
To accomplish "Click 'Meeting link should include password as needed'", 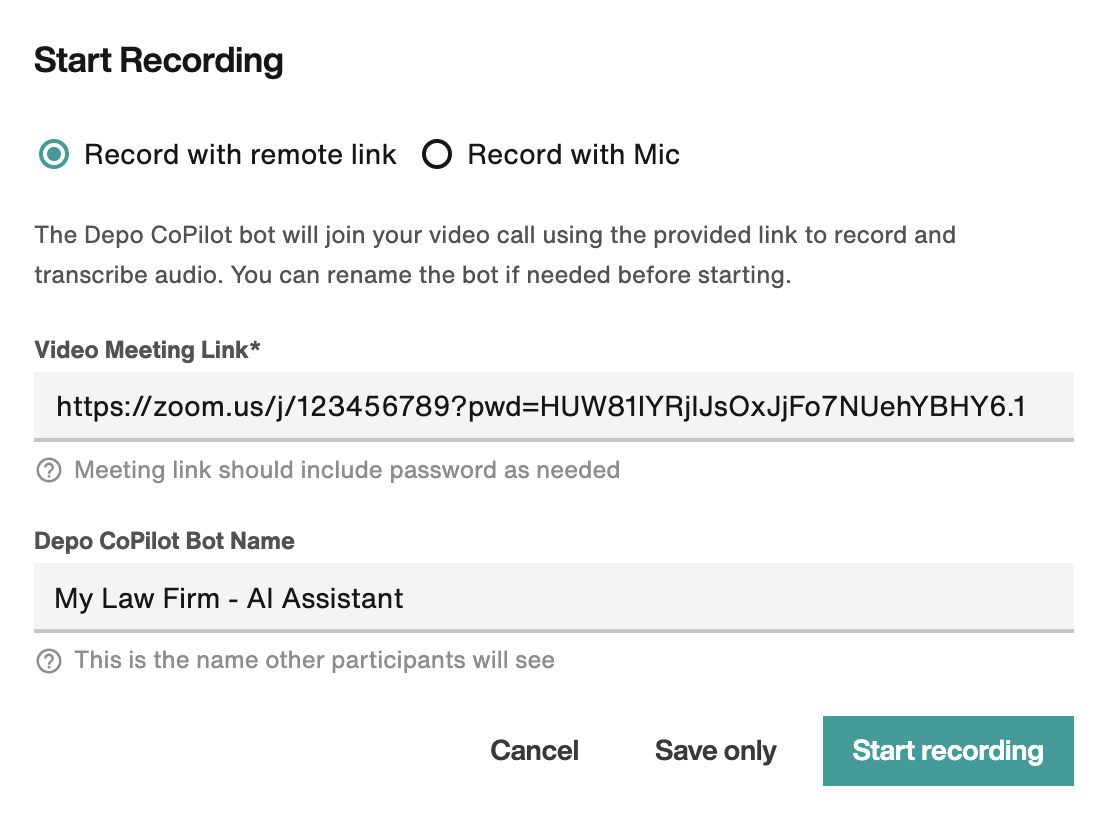I will pyautogui.click(x=347, y=470).
